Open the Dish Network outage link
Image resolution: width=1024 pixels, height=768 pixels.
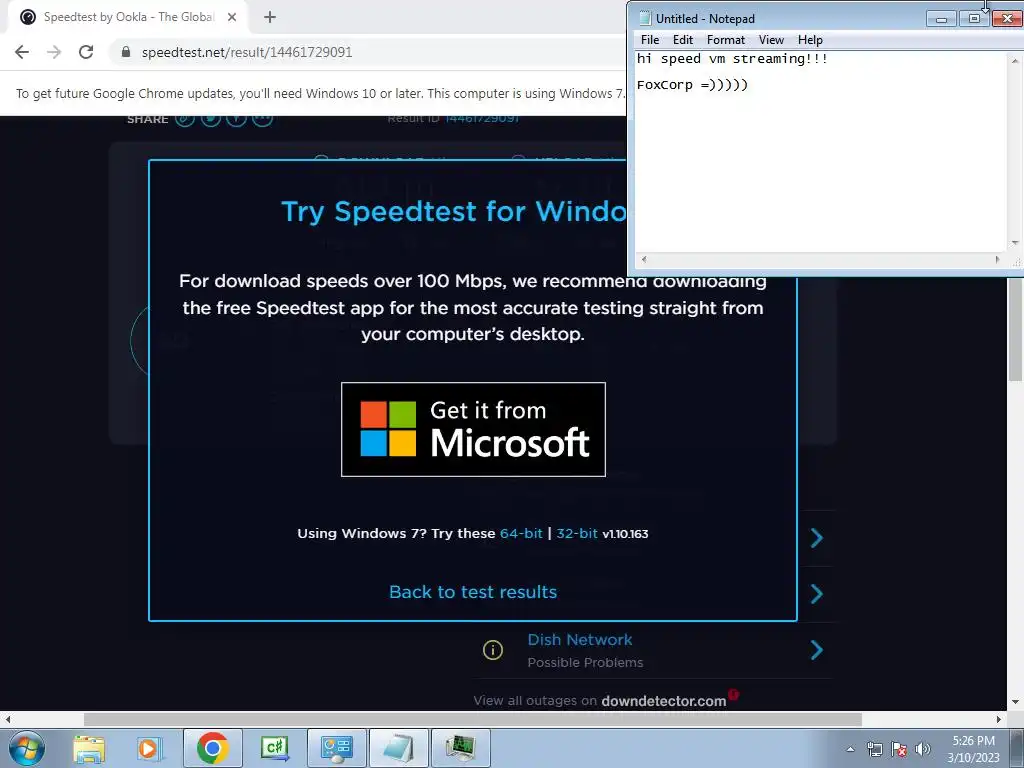point(580,639)
